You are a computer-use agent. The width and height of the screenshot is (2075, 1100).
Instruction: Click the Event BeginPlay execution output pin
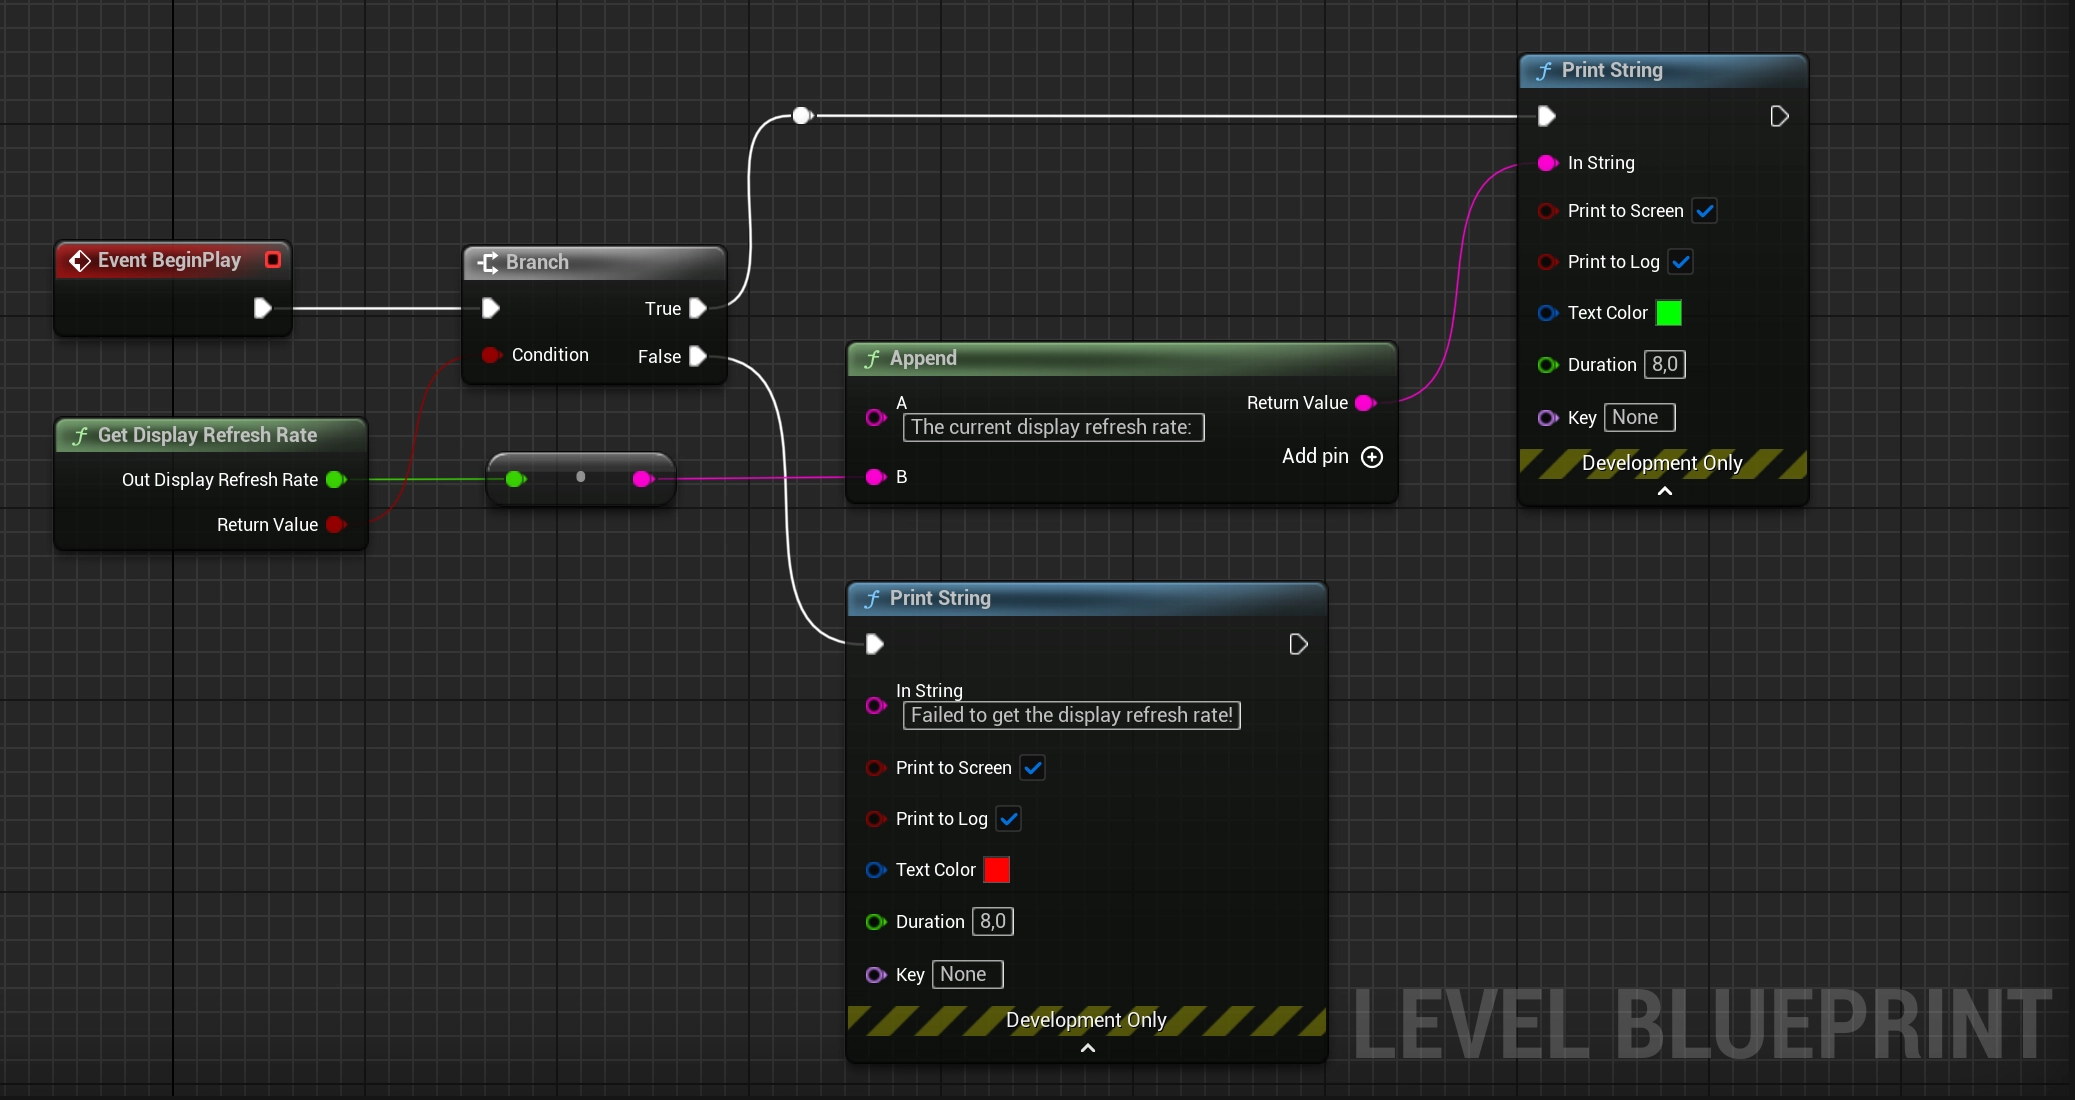pyautogui.click(x=262, y=308)
